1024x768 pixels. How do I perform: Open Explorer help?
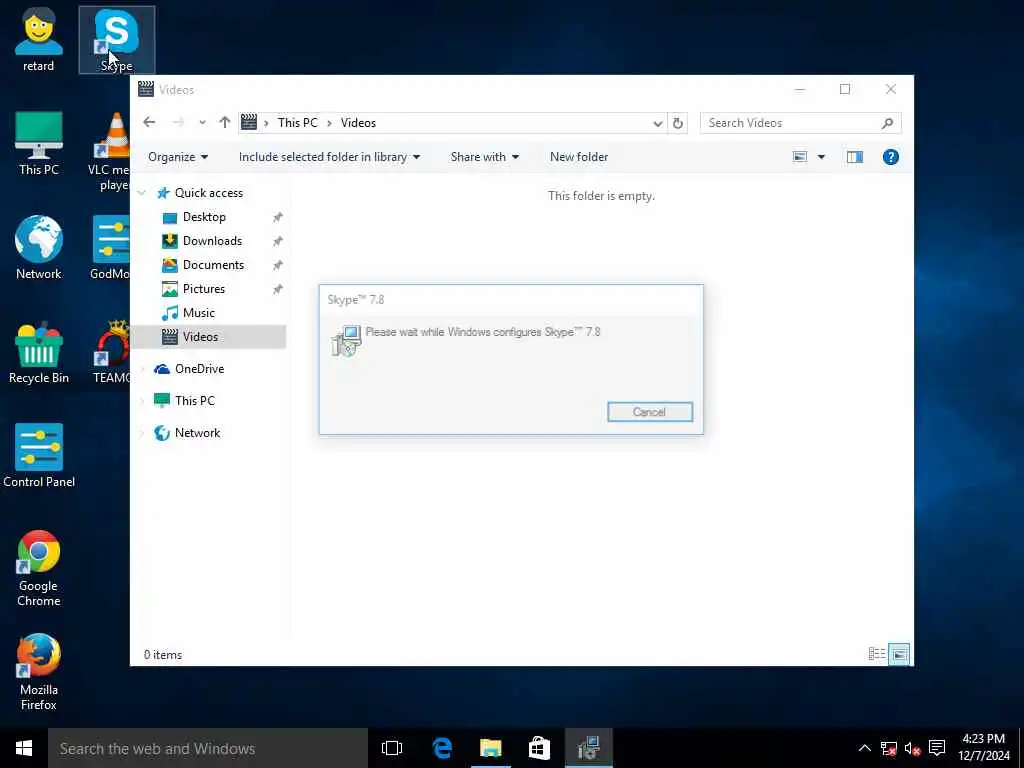tap(890, 157)
